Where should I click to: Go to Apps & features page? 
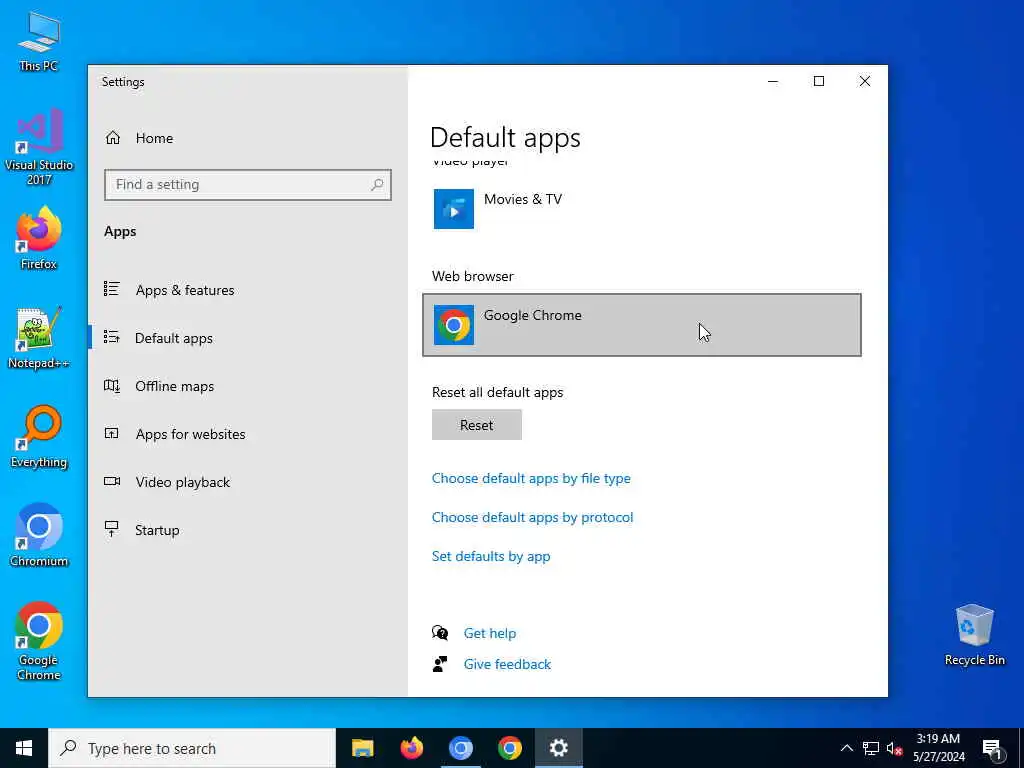point(185,290)
